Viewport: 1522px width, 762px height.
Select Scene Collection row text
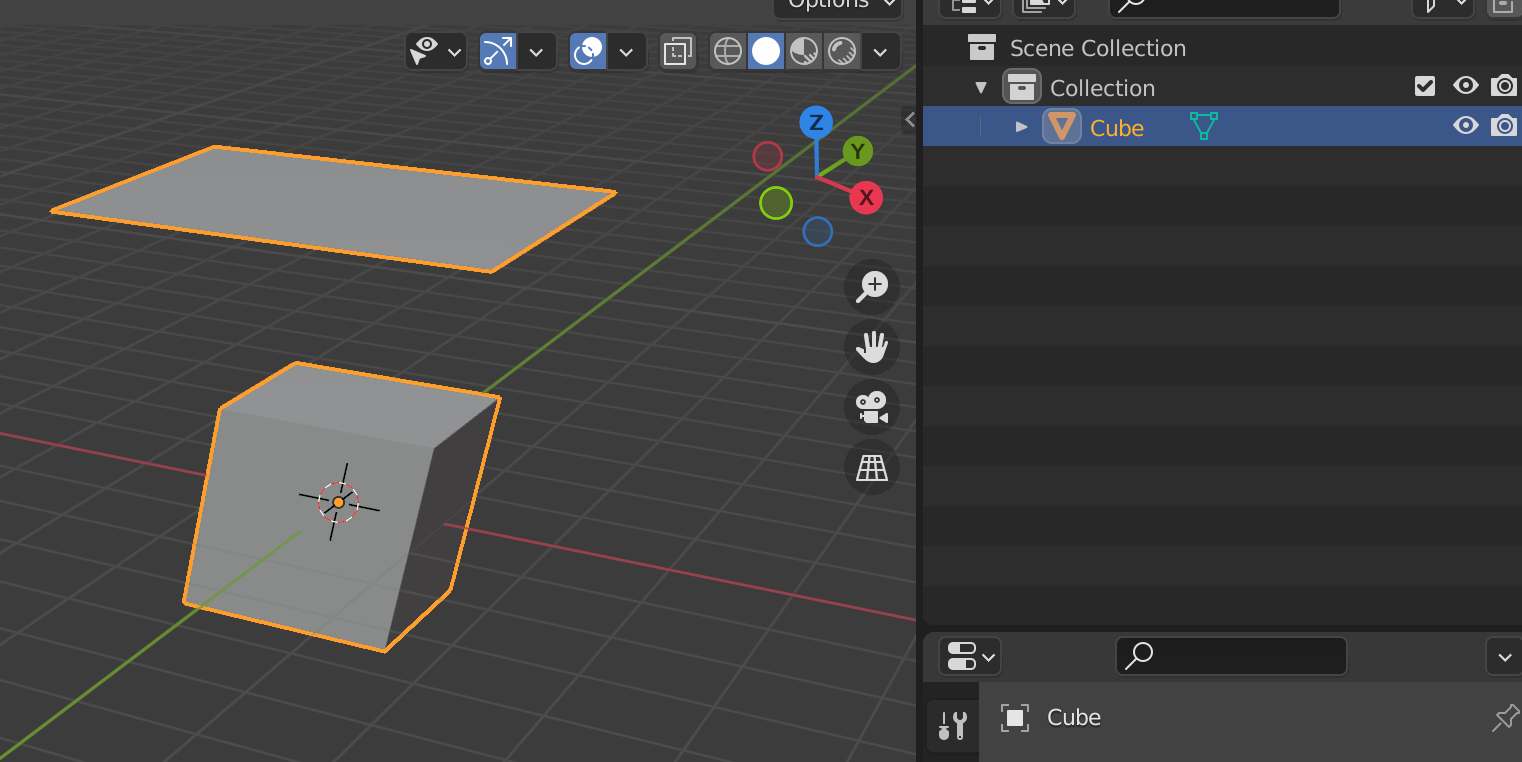point(1097,48)
